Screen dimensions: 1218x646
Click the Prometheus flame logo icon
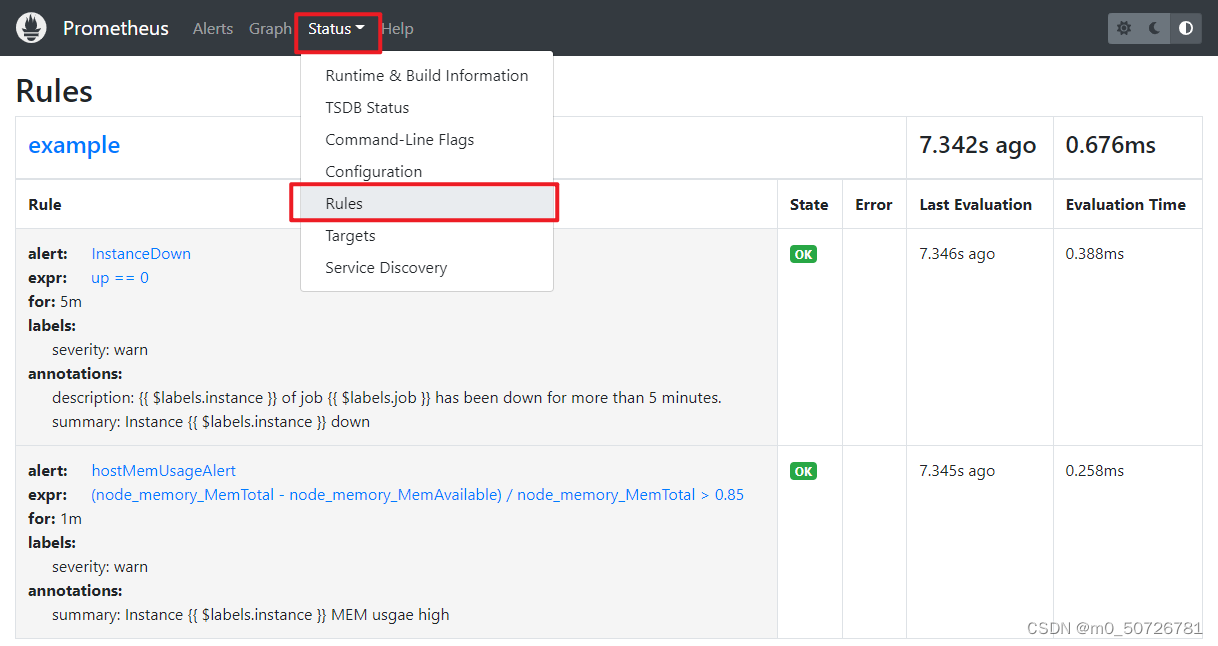pyautogui.click(x=32, y=28)
